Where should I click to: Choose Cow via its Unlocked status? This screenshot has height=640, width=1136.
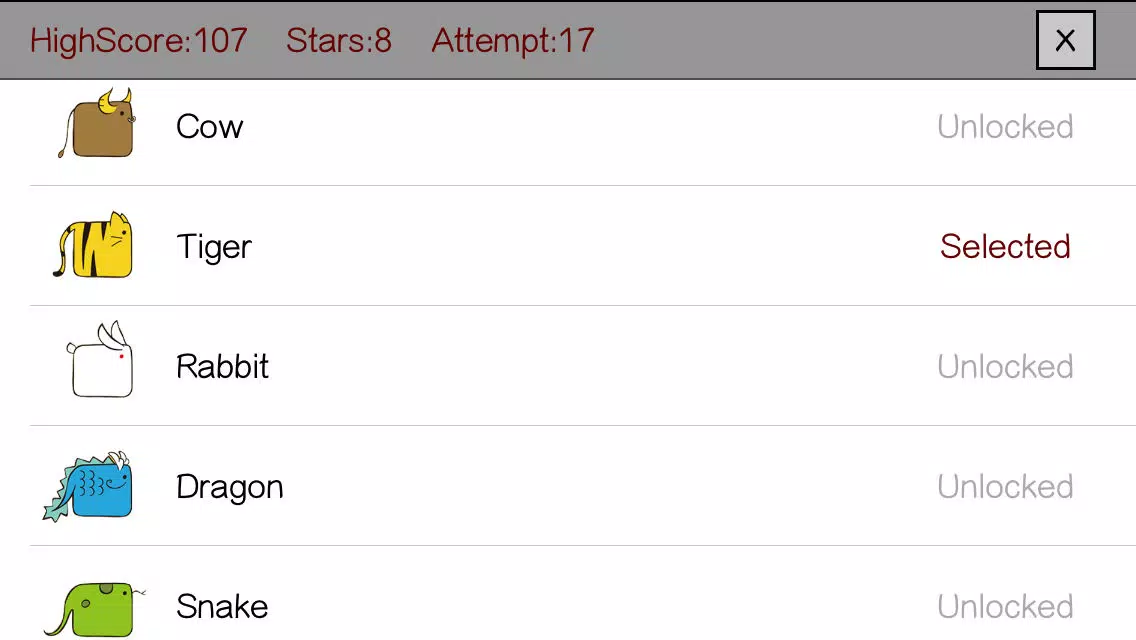coord(1005,127)
